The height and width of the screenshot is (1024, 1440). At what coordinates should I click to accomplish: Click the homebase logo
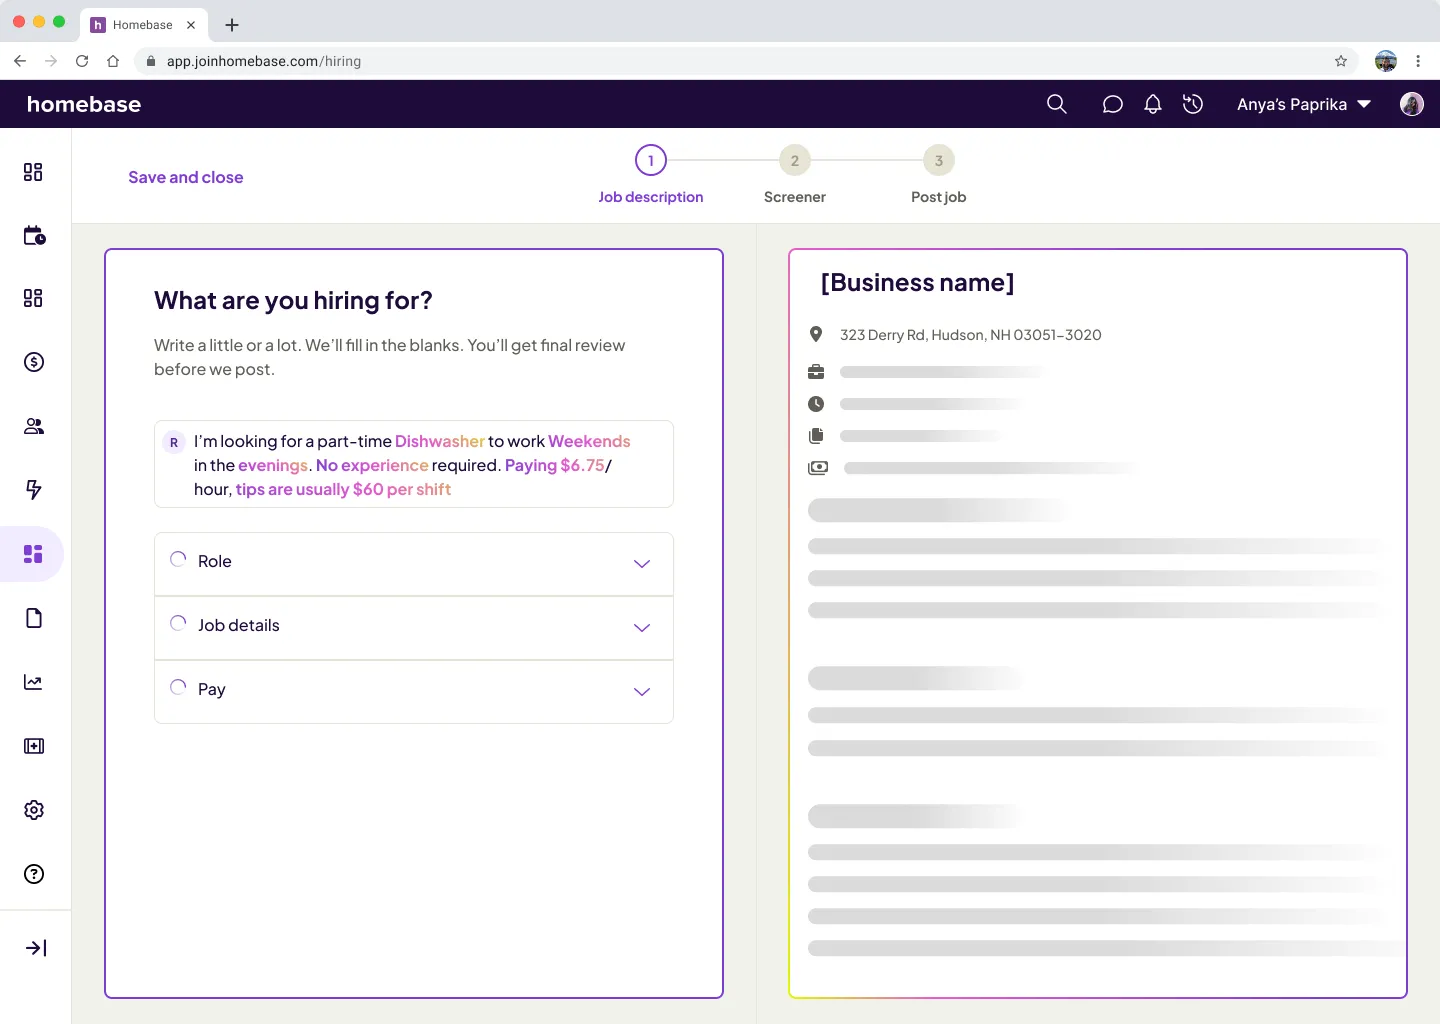tap(84, 104)
